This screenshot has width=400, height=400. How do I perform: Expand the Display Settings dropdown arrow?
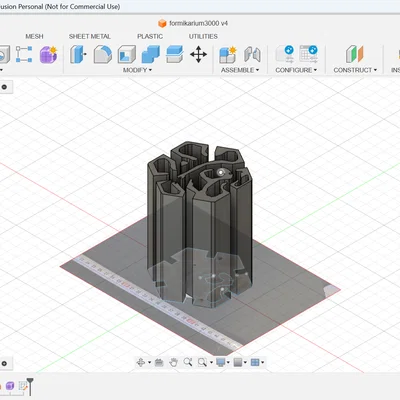pos(228,362)
